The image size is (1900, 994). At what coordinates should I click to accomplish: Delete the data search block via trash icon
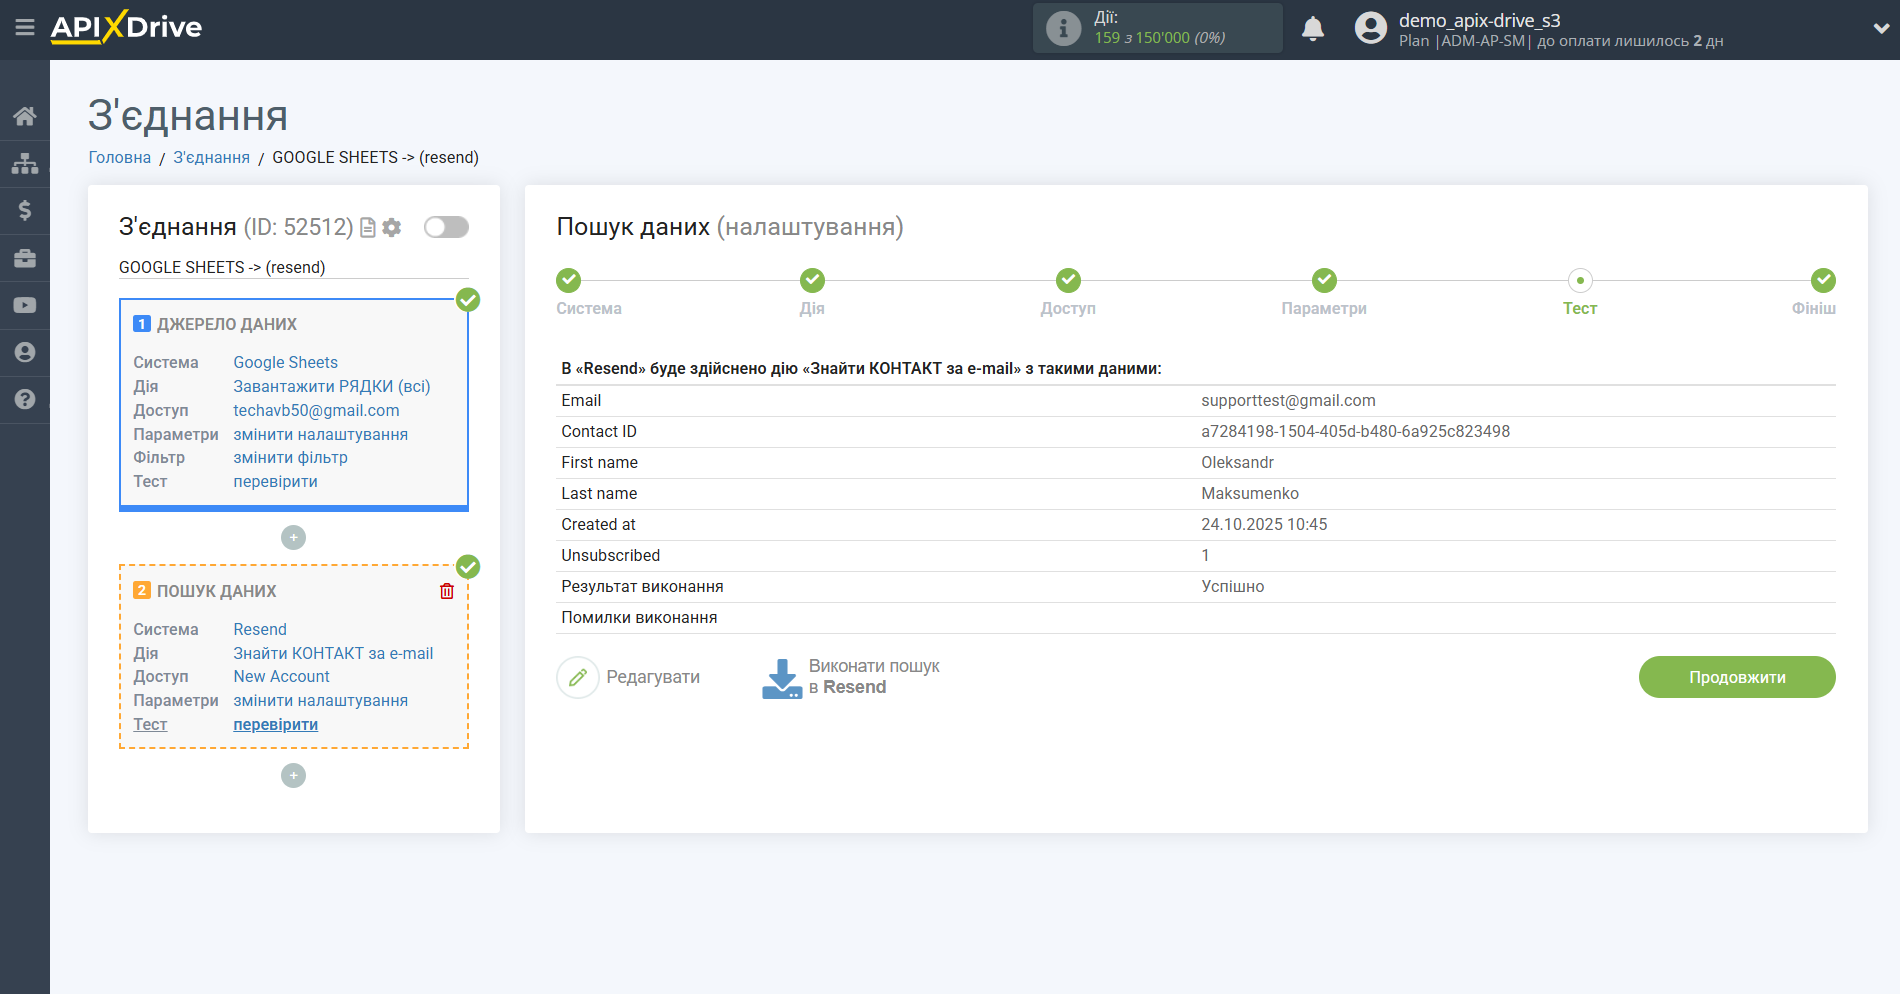coord(447,591)
